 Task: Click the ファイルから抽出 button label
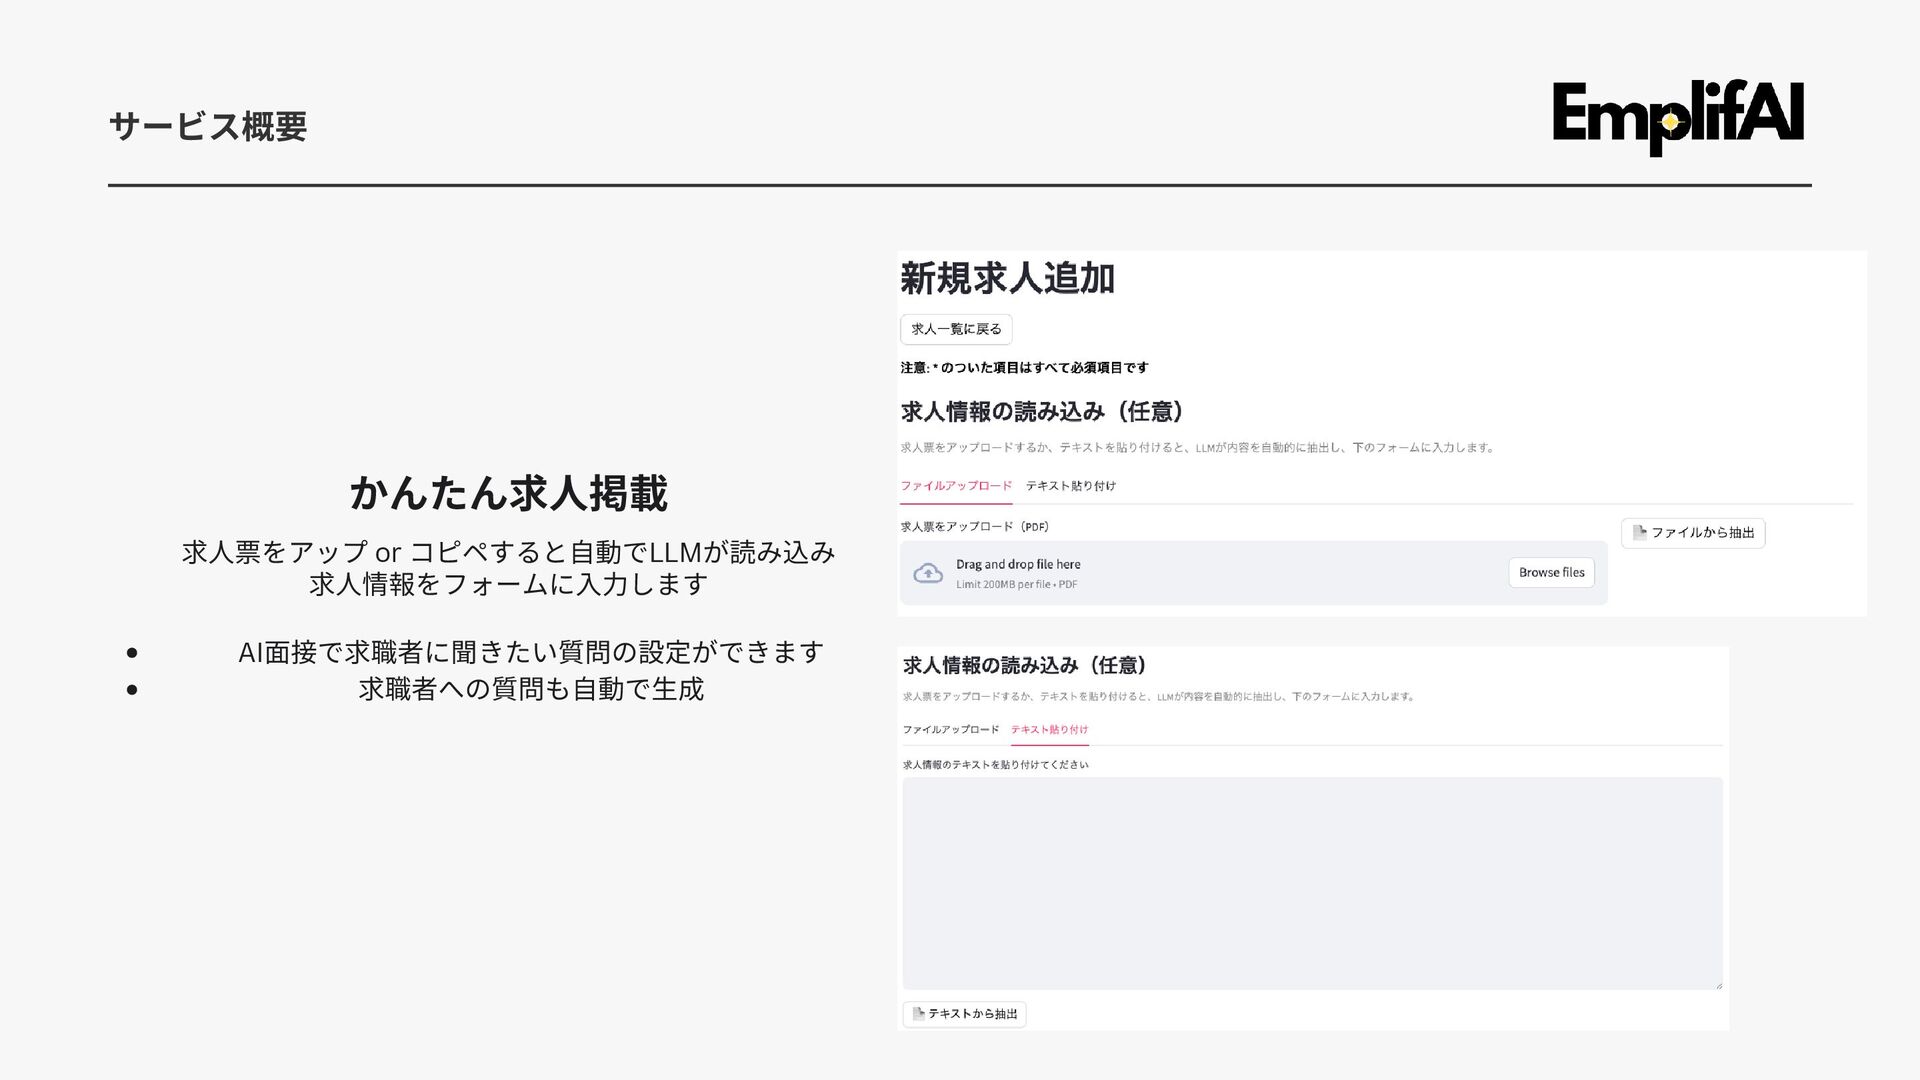pyautogui.click(x=1702, y=533)
